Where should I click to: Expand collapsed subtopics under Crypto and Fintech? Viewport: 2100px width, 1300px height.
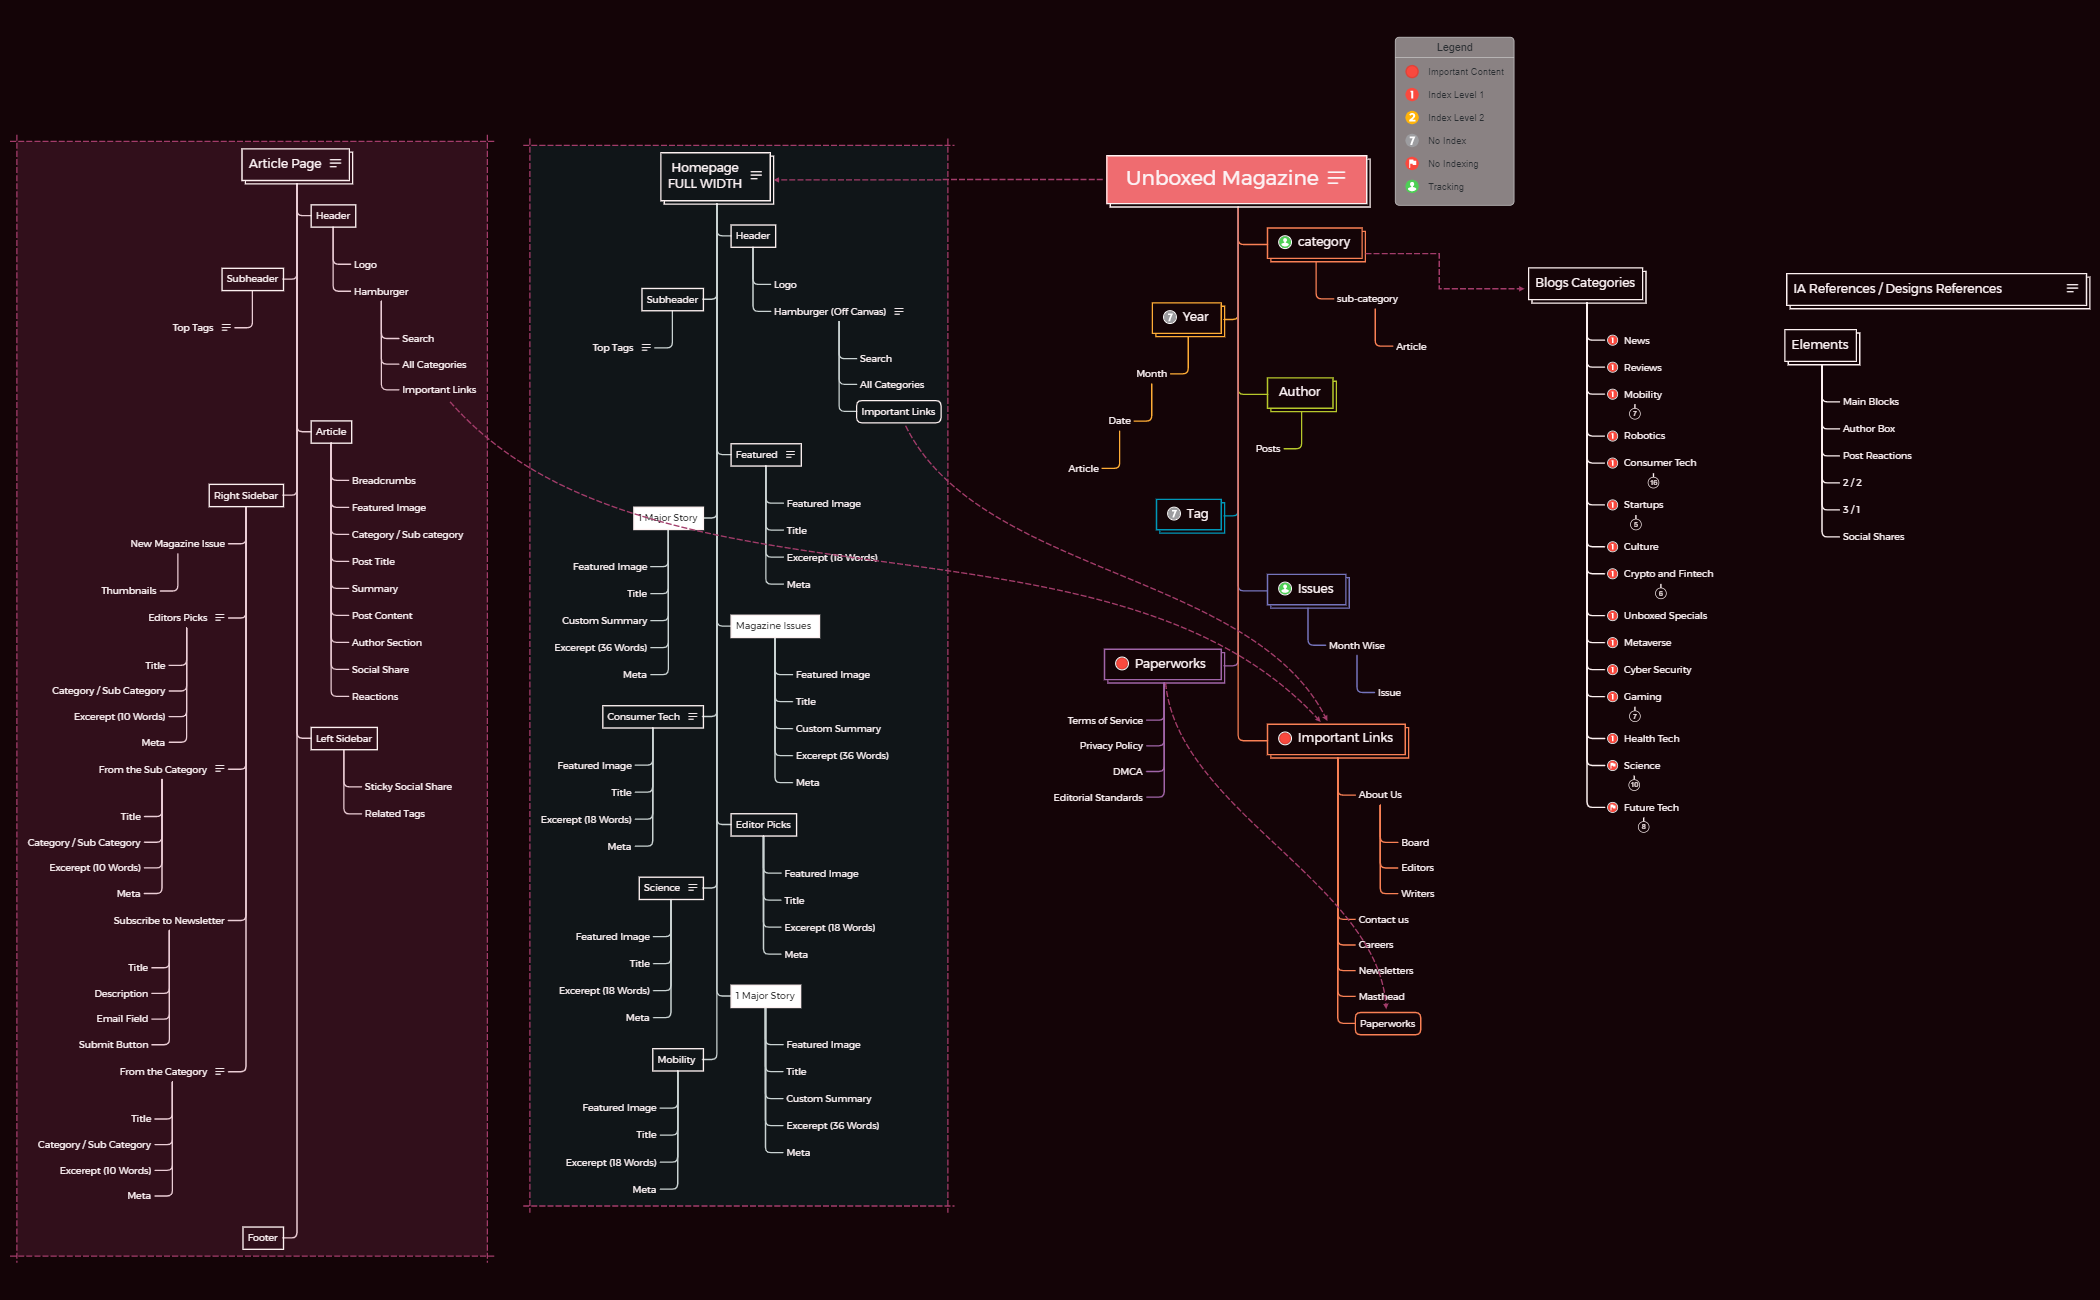[x=1660, y=593]
